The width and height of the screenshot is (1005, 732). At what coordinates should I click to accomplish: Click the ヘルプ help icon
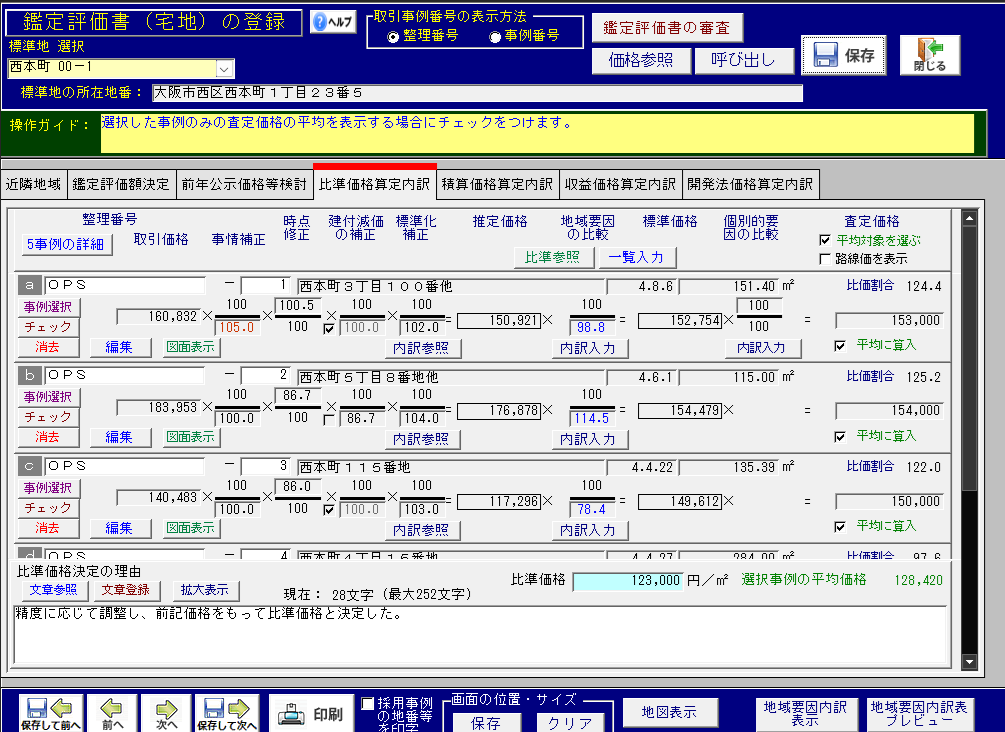[333, 23]
